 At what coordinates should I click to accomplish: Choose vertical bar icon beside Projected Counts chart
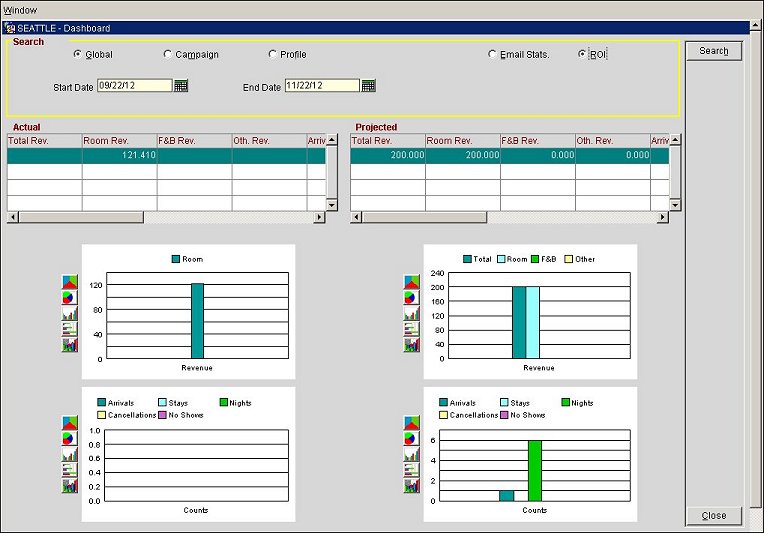(x=412, y=454)
